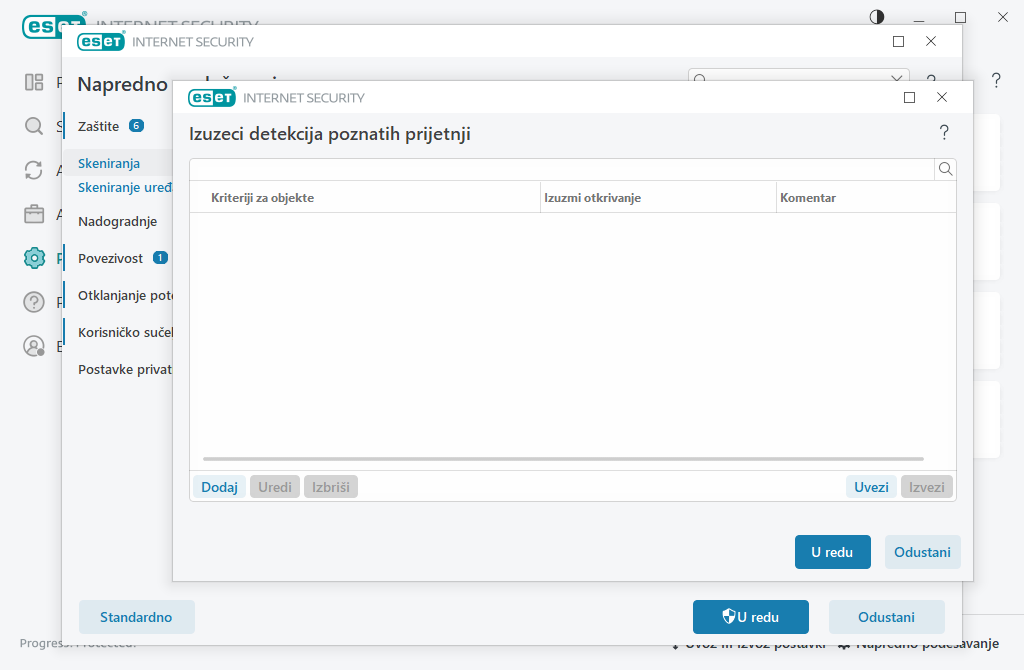Open help question mark in exclusions dialog

[x=944, y=133]
